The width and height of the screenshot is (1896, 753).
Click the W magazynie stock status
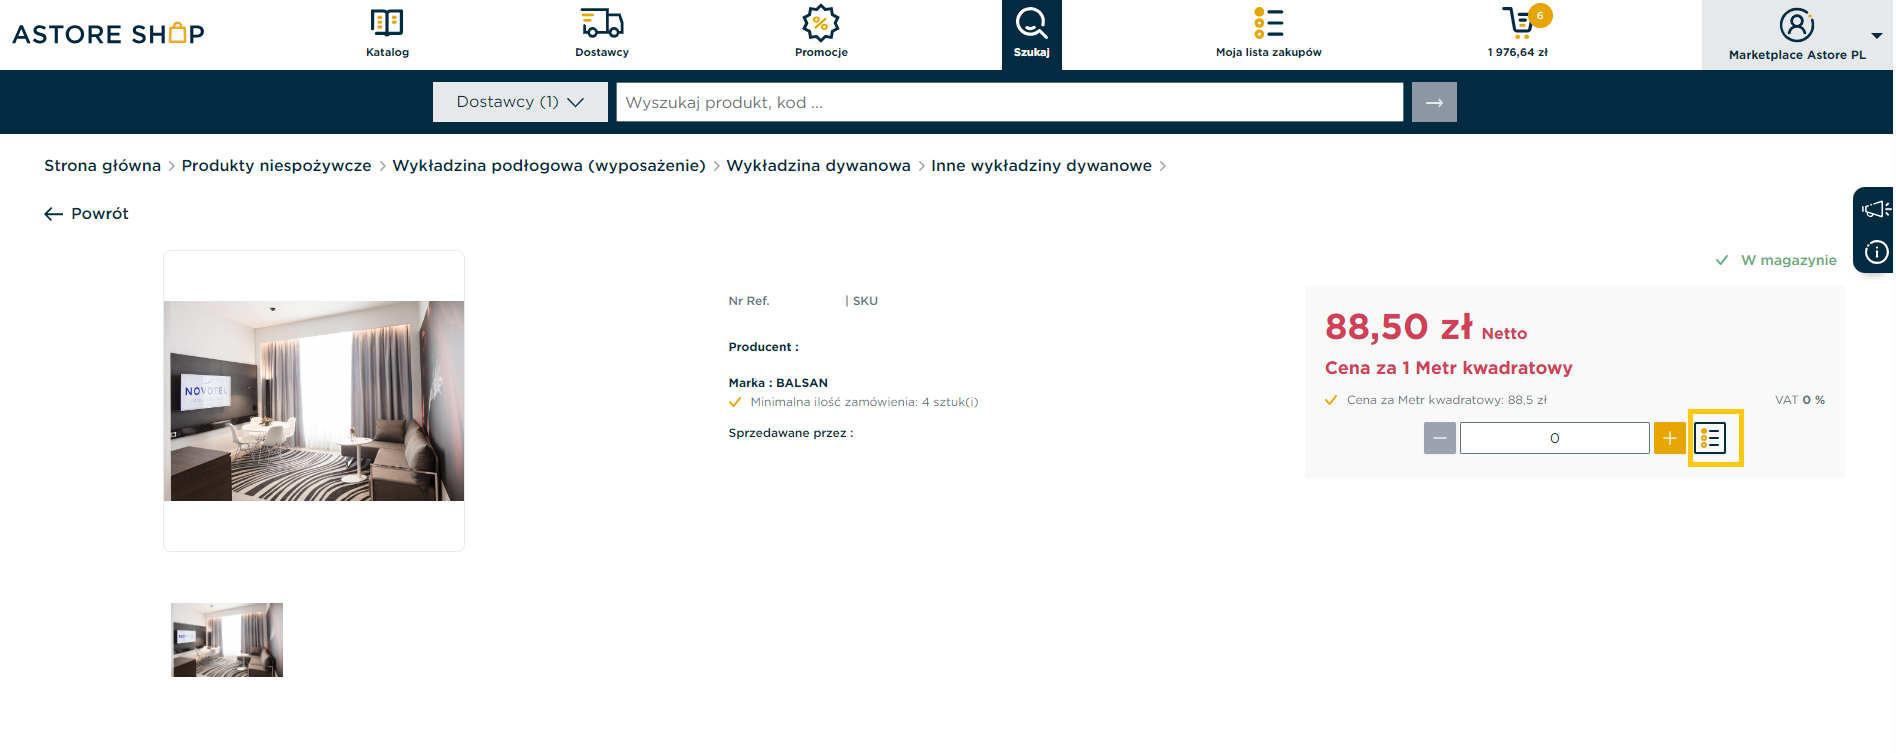click(x=1776, y=260)
